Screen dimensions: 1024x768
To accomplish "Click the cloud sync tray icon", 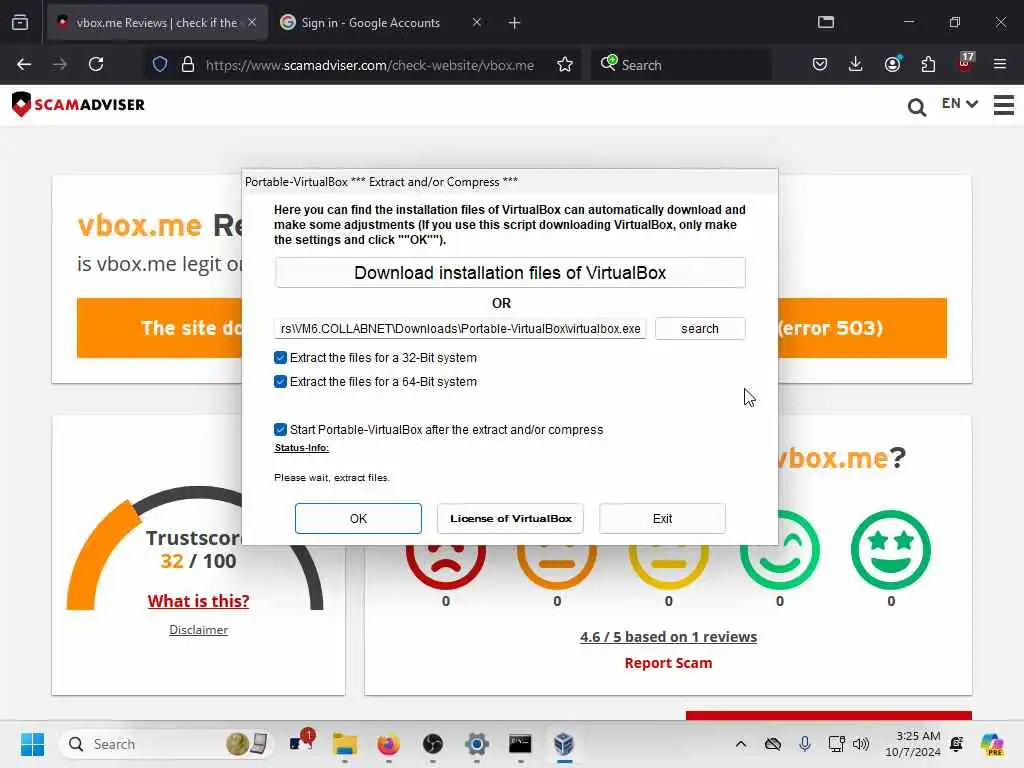I will pos(773,744).
